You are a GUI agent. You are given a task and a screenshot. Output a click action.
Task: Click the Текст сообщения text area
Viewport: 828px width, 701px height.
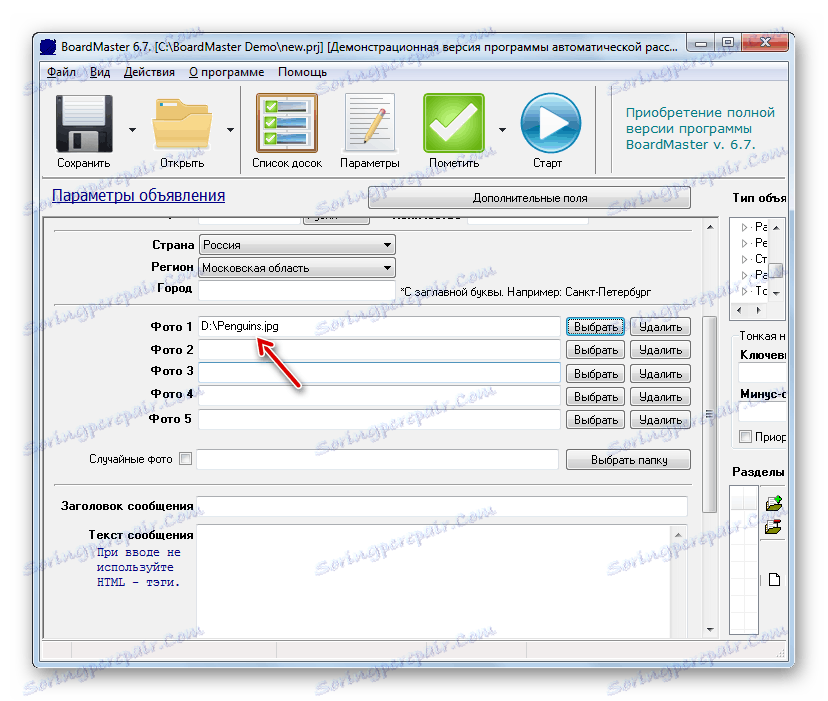[x=434, y=581]
